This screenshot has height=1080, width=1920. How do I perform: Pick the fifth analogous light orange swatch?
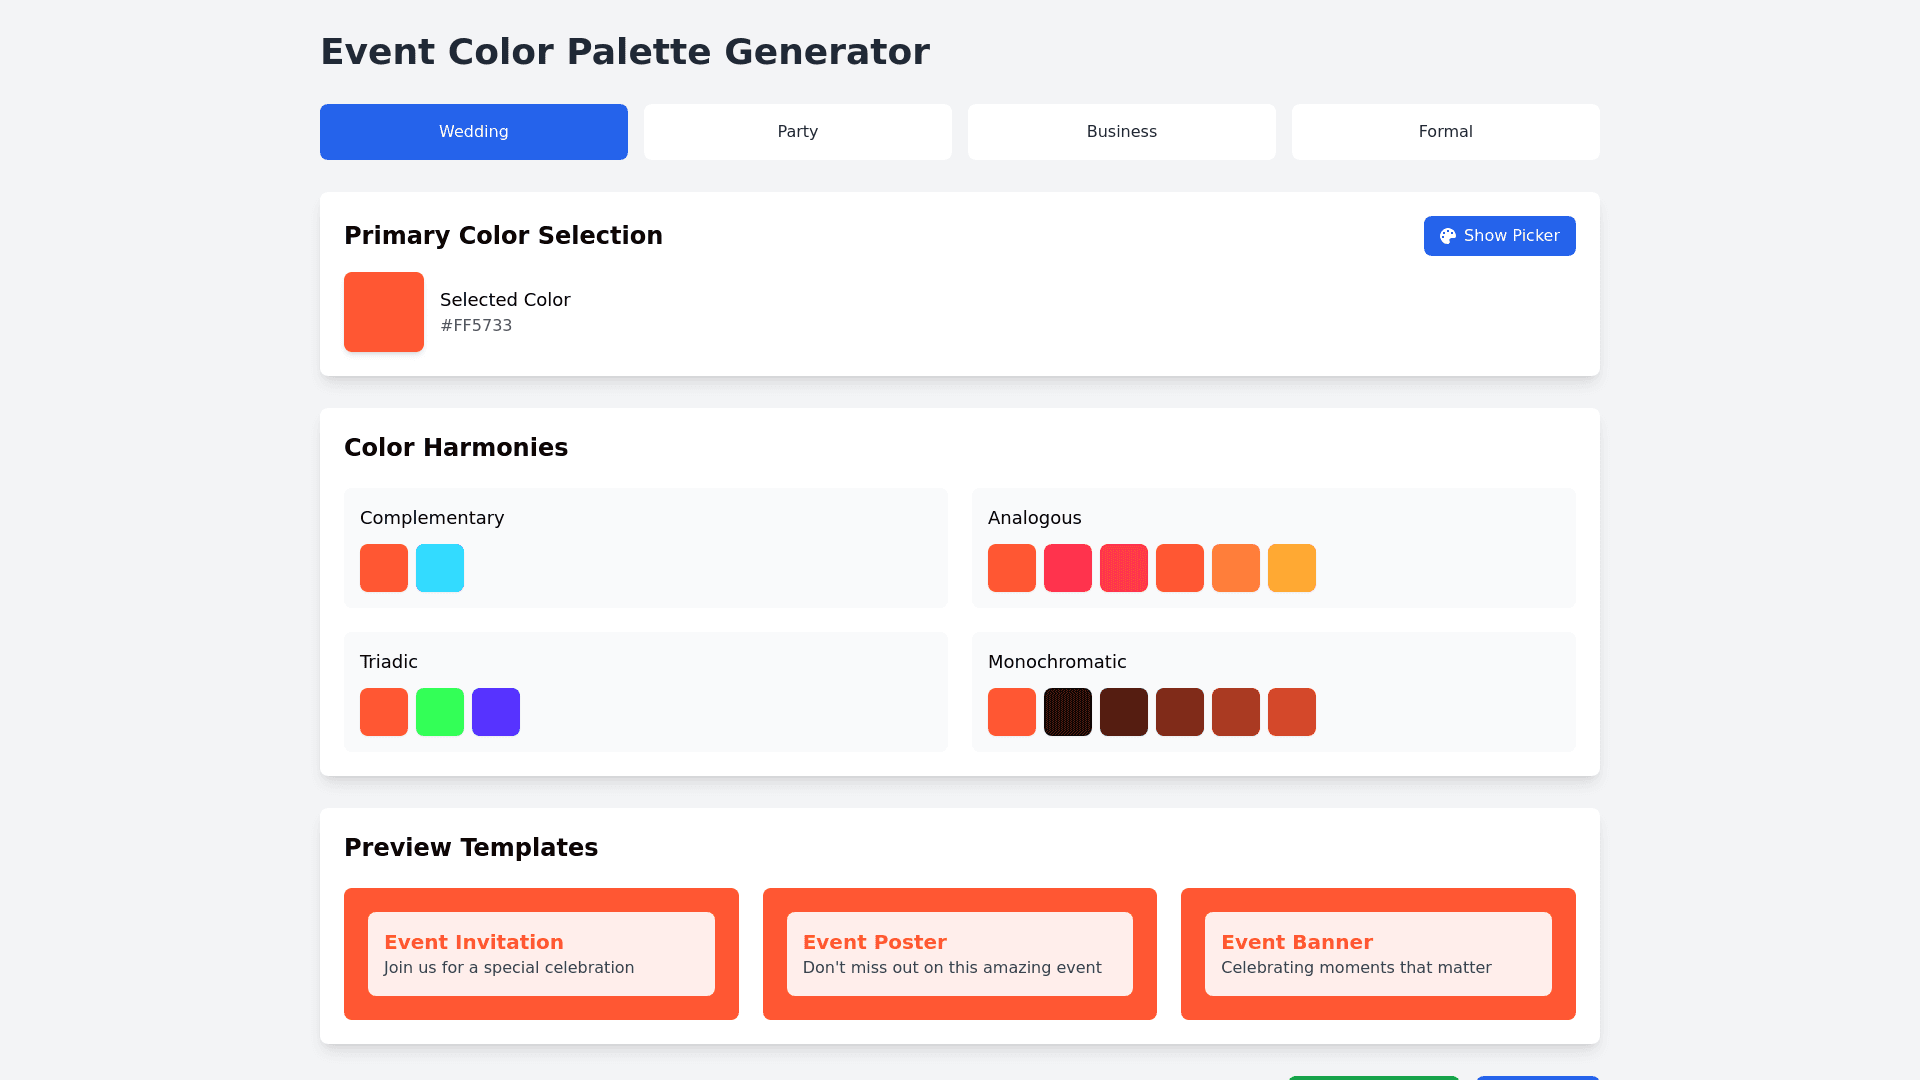click(1236, 568)
